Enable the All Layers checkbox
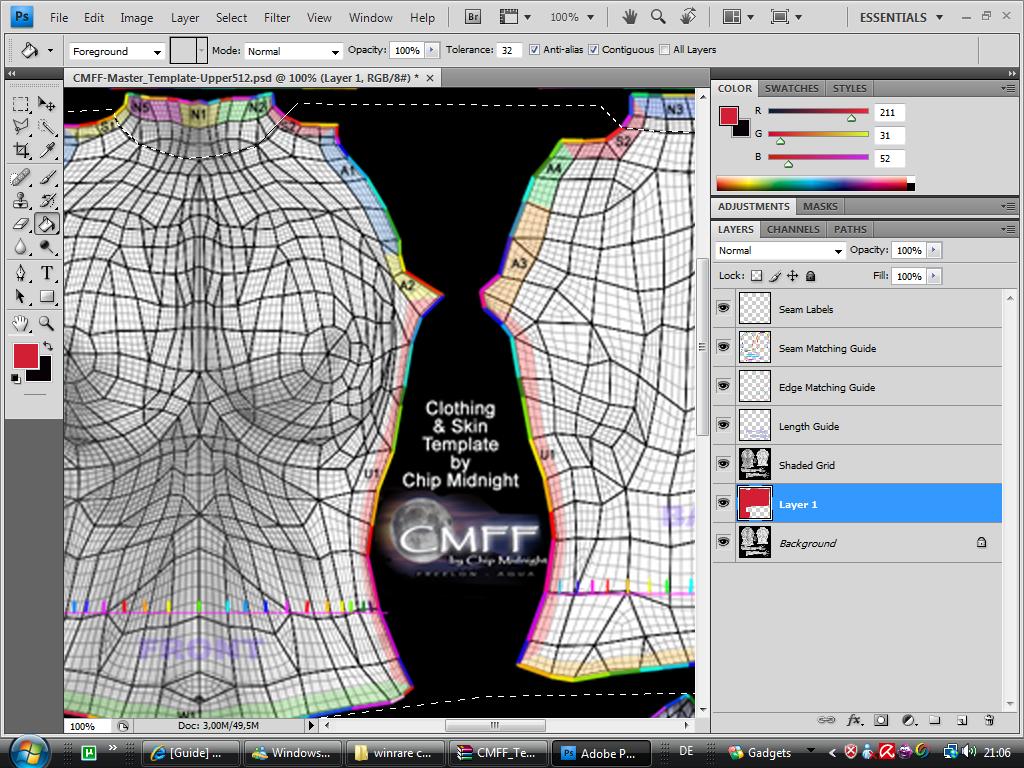 (664, 50)
